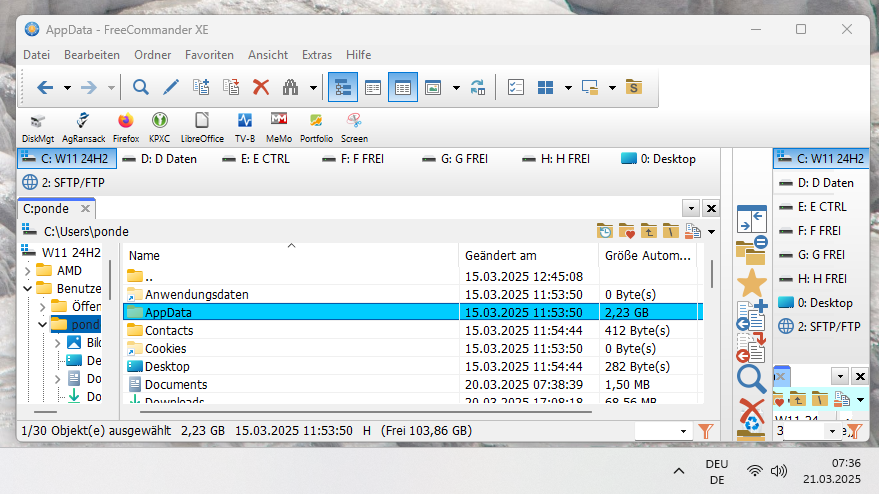879x494 pixels.
Task: Click the binoculars find icon
Action: pyautogui.click(x=290, y=87)
